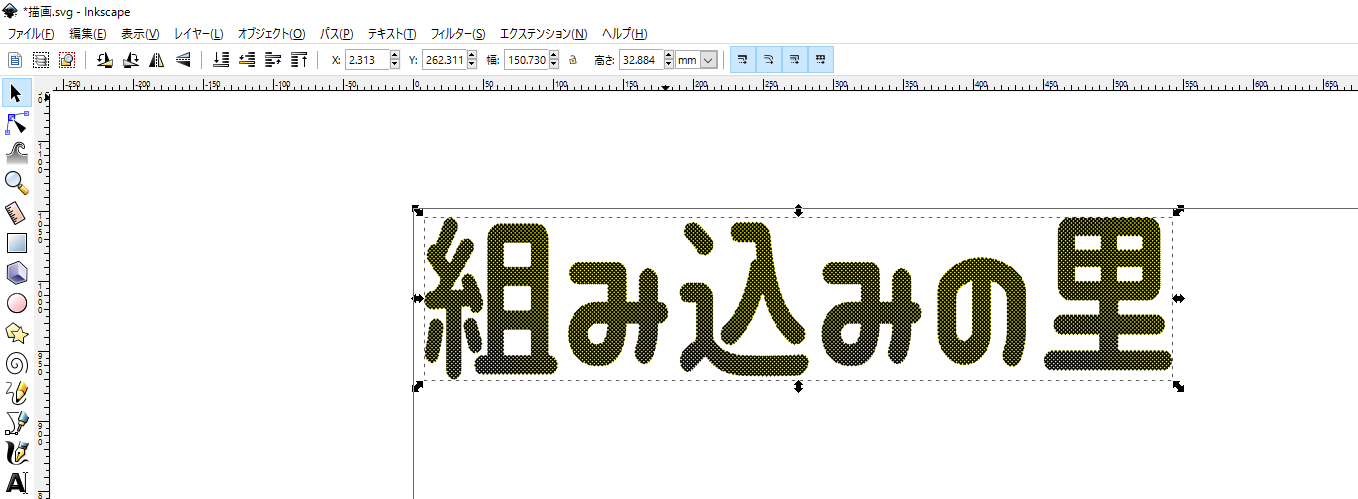Click Select All objects icon
Viewport: 1358px width, 499px height.
click(15, 60)
